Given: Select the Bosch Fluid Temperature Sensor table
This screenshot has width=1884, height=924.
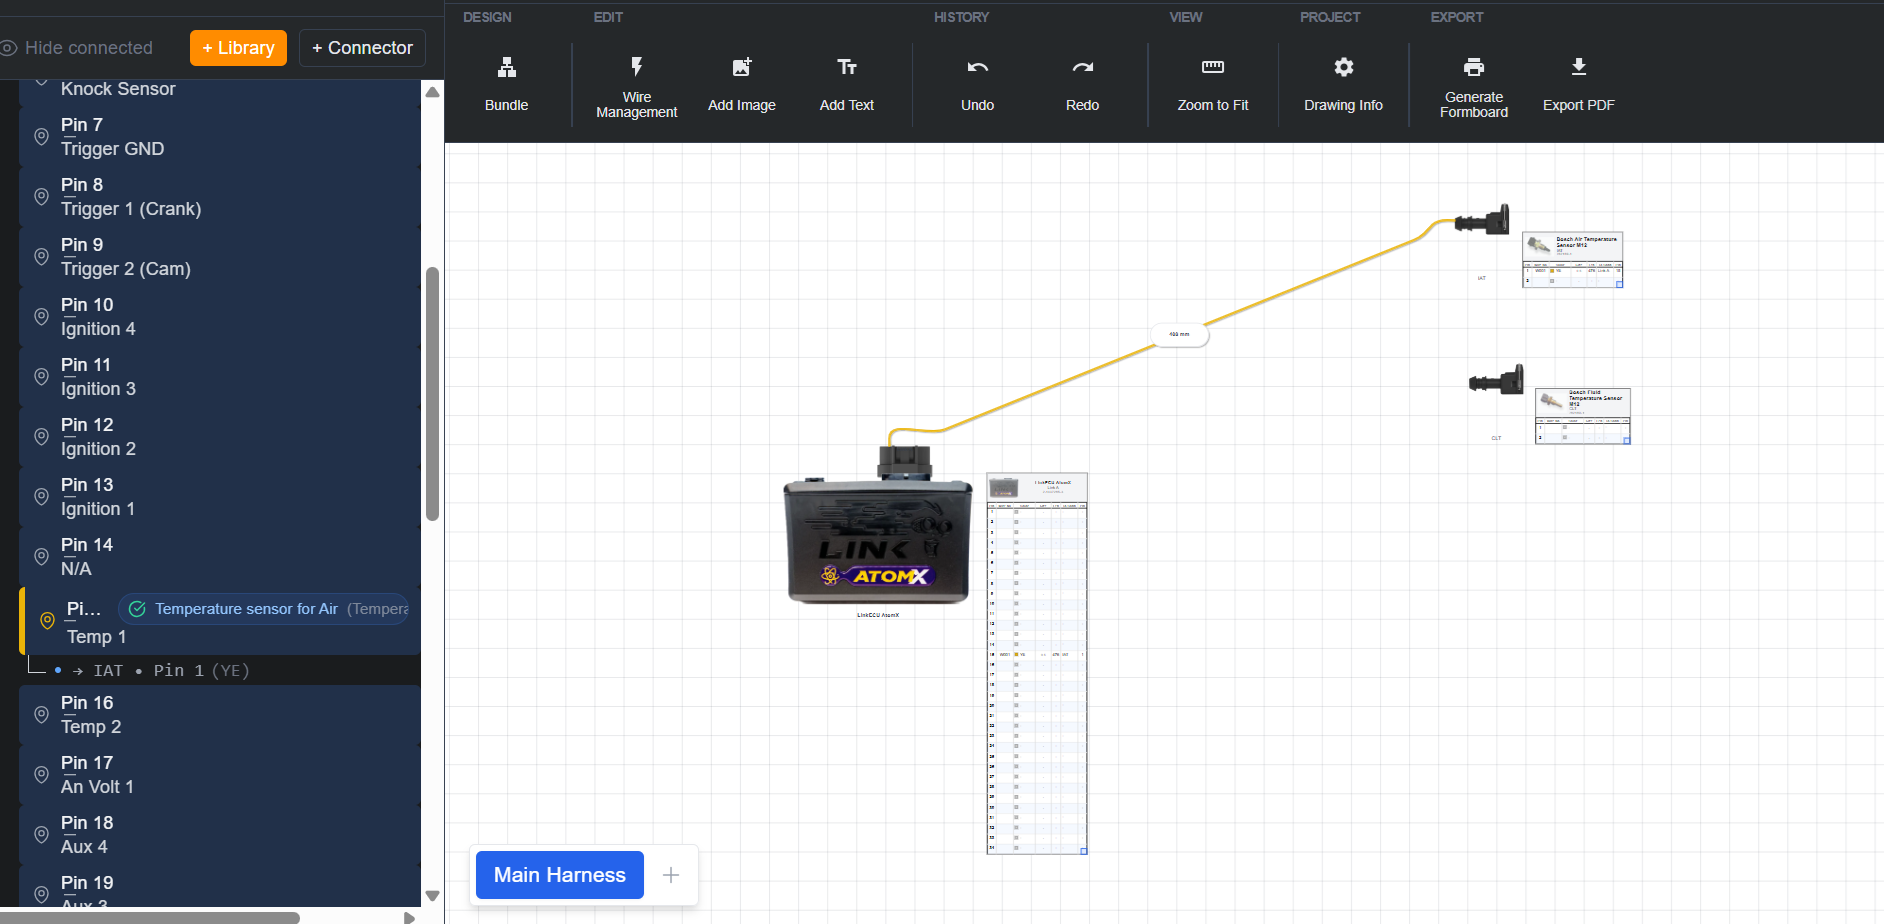Looking at the screenshot, I should (1583, 416).
